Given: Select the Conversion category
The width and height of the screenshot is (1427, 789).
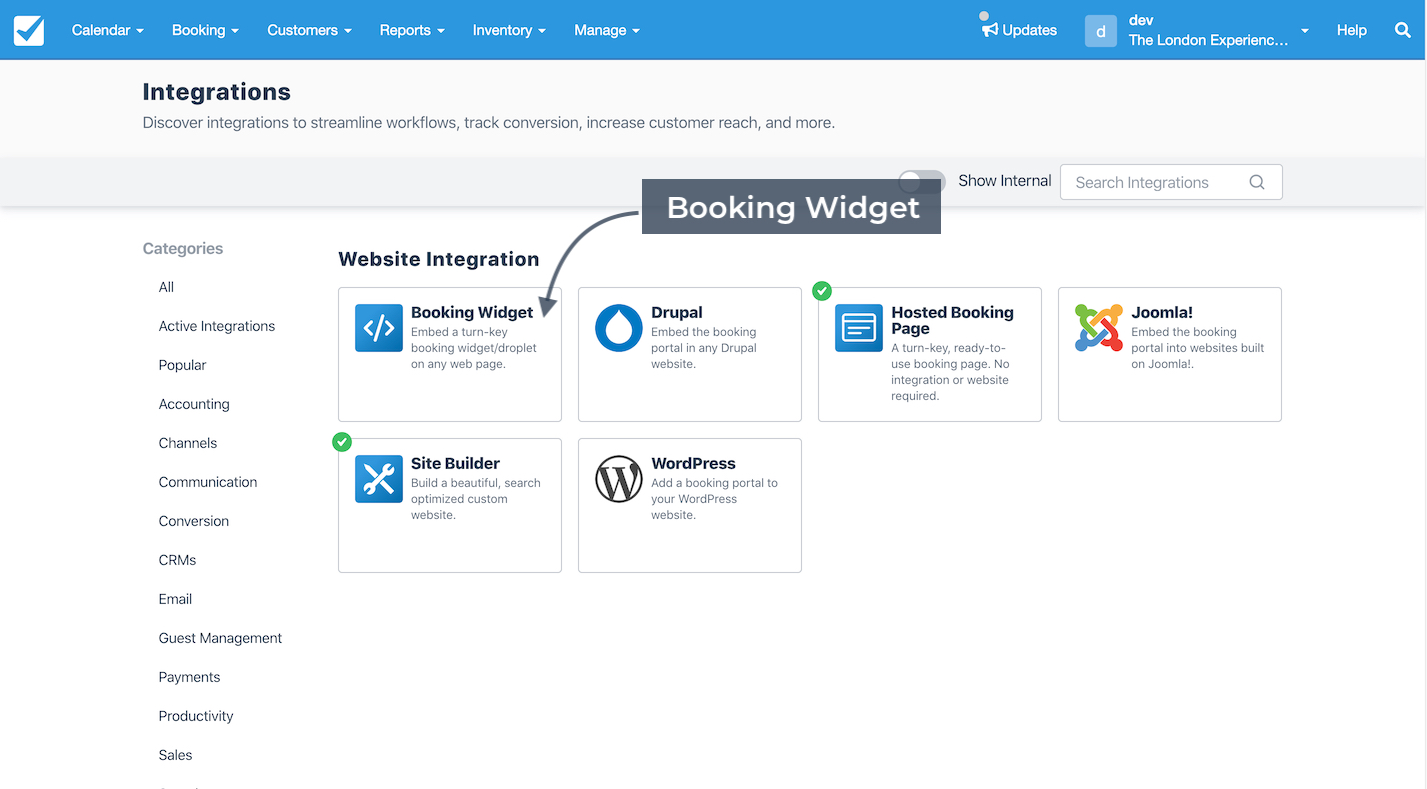Looking at the screenshot, I should click(194, 521).
